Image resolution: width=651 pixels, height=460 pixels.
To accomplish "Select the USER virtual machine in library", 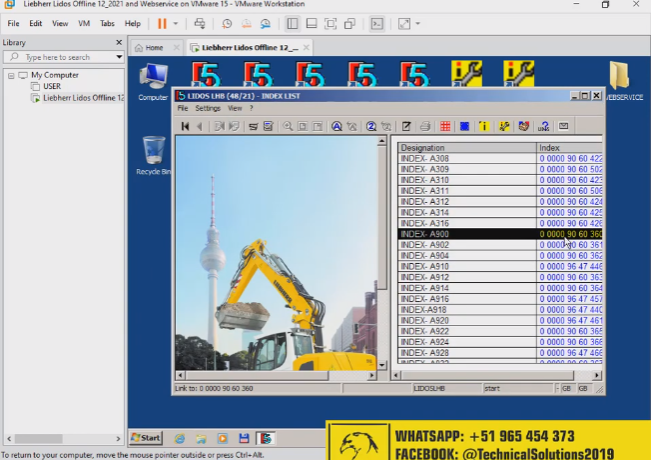I will [52, 86].
